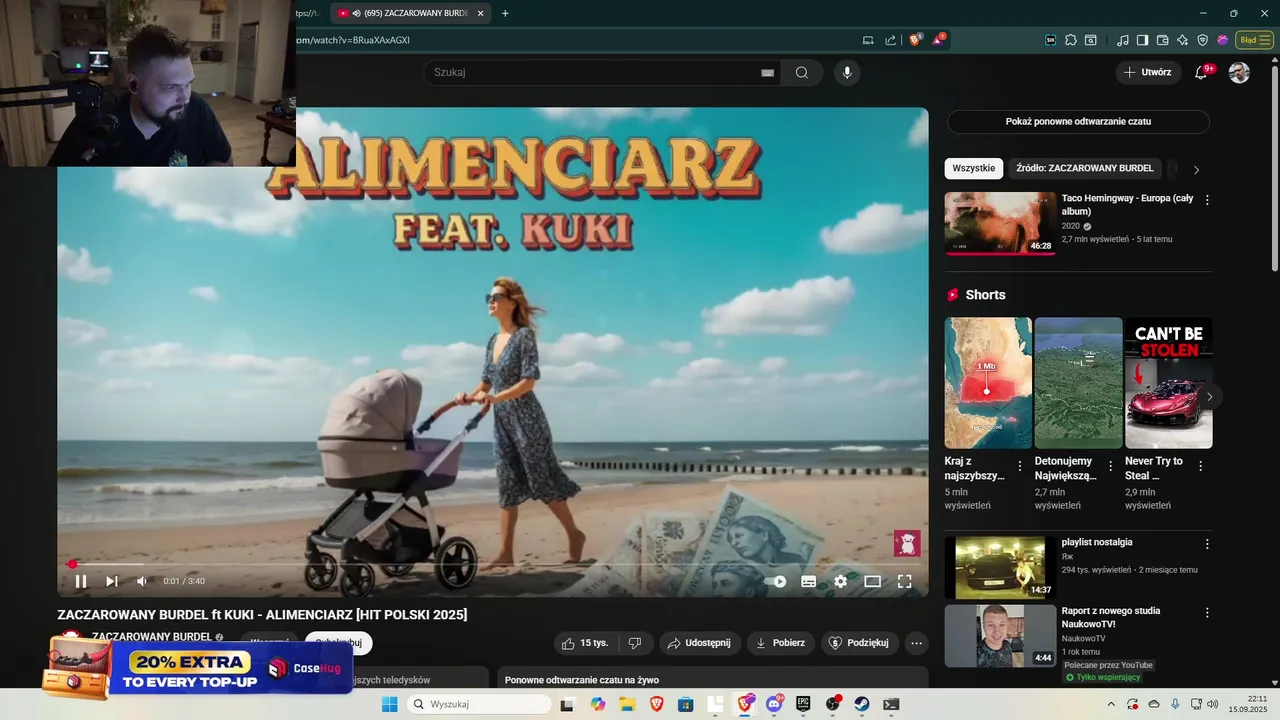1280x720 pixels.
Task: Open the playlist nostalgia video title
Action: point(1097,542)
